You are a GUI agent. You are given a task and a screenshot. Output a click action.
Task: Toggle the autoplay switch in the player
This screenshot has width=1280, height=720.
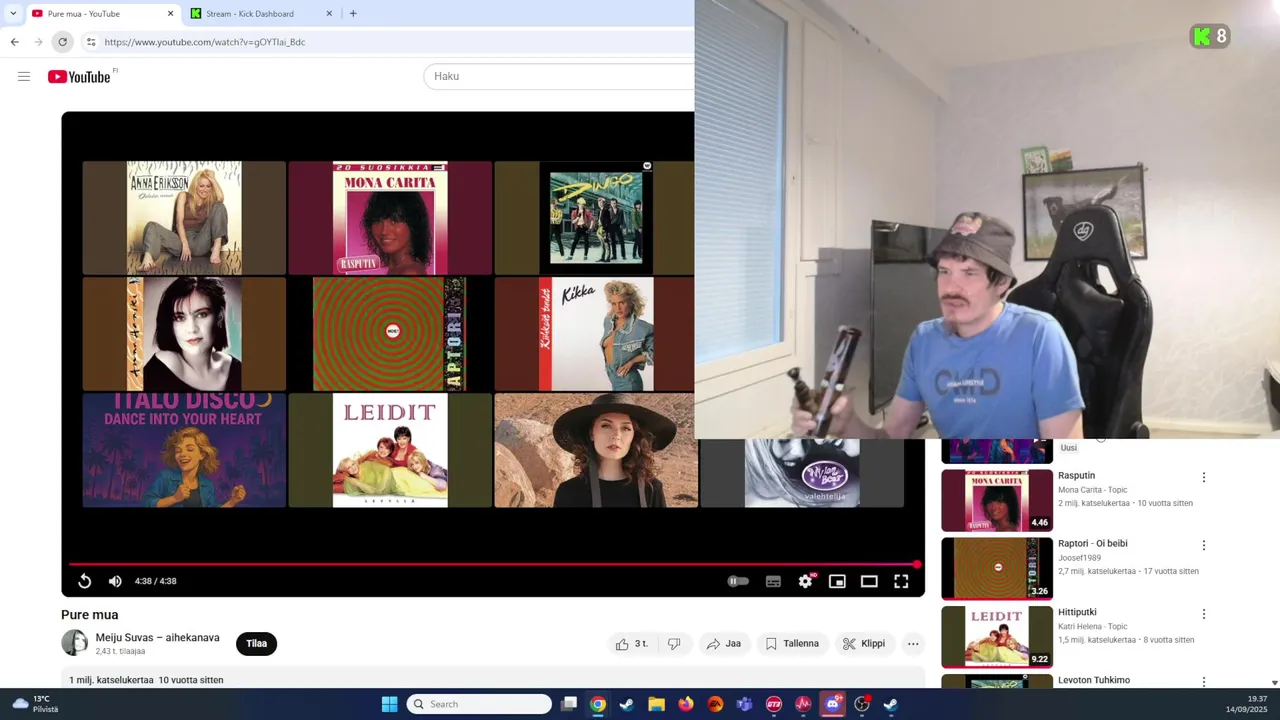point(738,581)
